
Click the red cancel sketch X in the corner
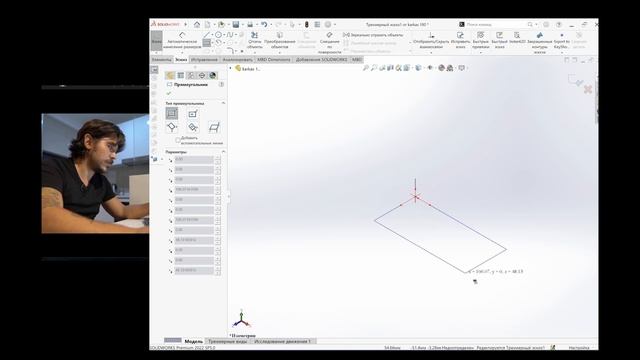tap(587, 89)
